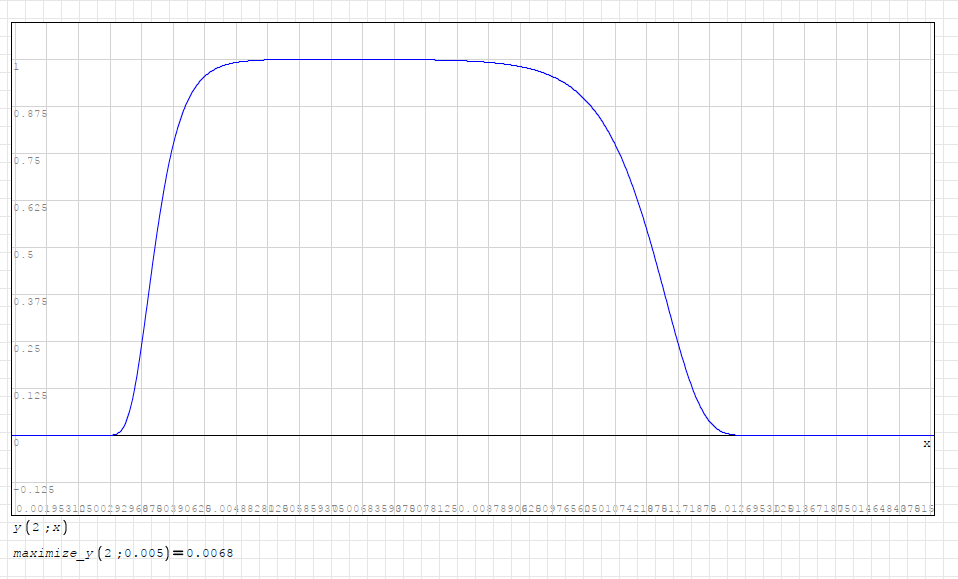Click the -0.125 y-axis tick label
Viewport: 958px width, 579px height.
(32, 489)
